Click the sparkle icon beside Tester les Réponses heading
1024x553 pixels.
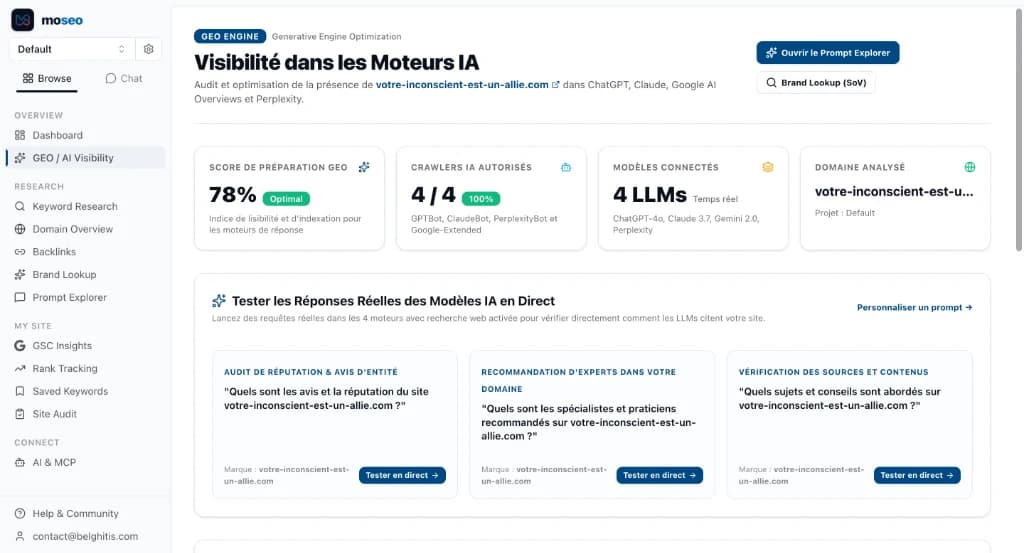click(x=219, y=301)
